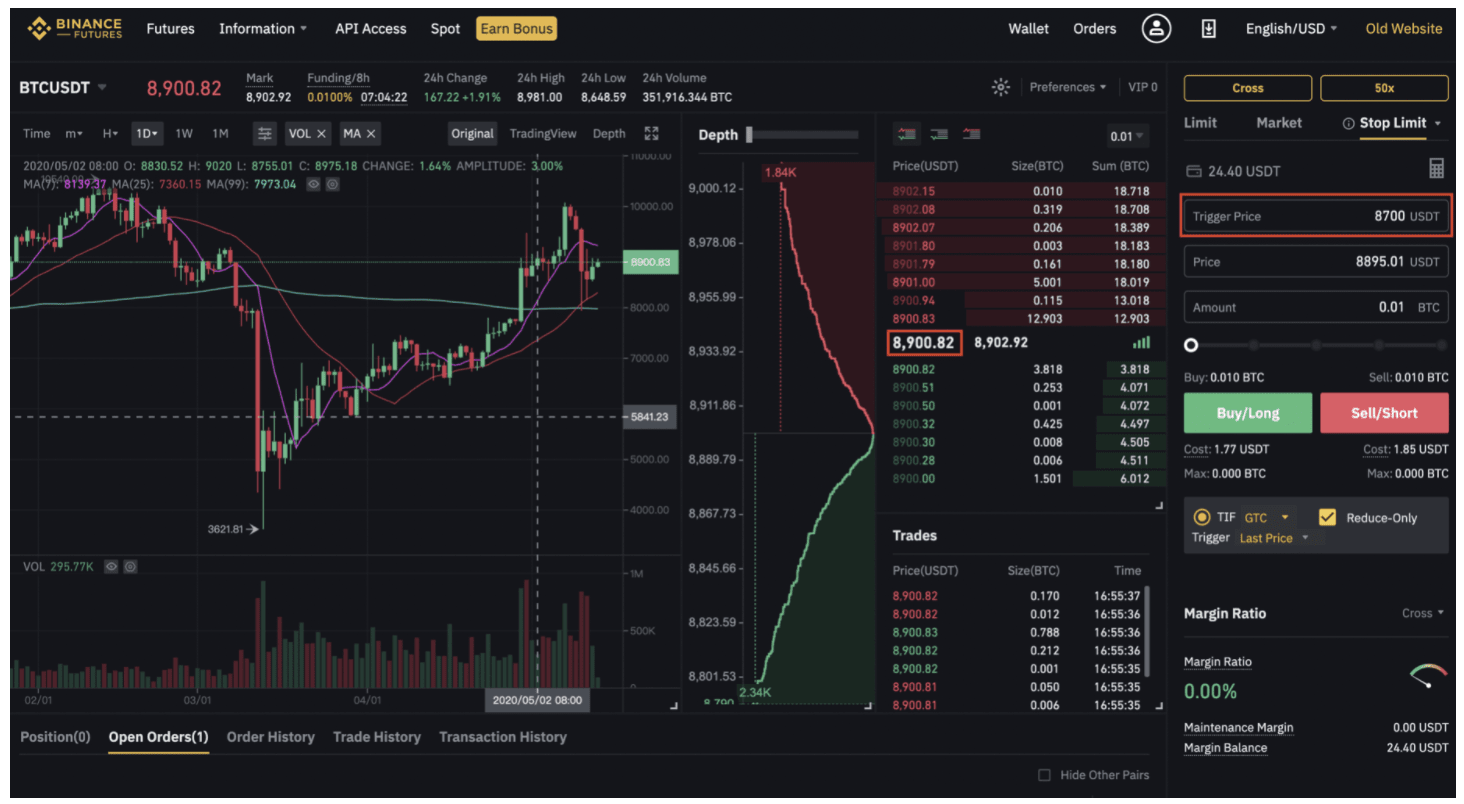Remove the MA indicator with its X
This screenshot has width=1464, height=804.
tap(371, 133)
